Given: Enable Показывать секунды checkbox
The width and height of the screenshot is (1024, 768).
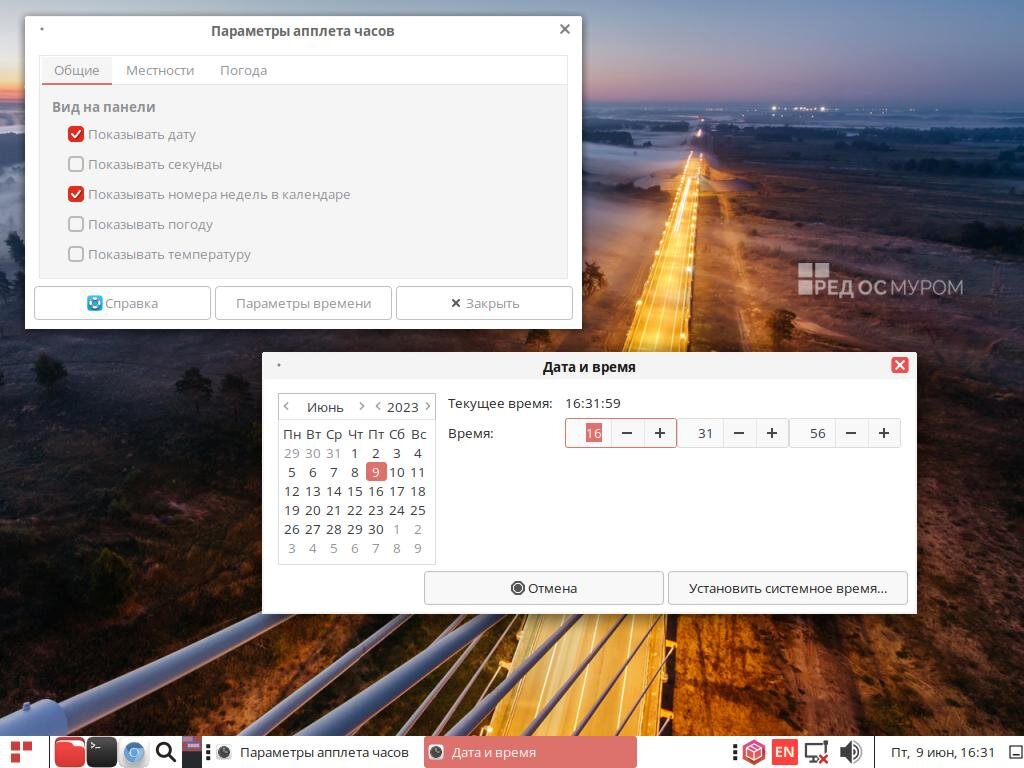Looking at the screenshot, I should click(76, 164).
